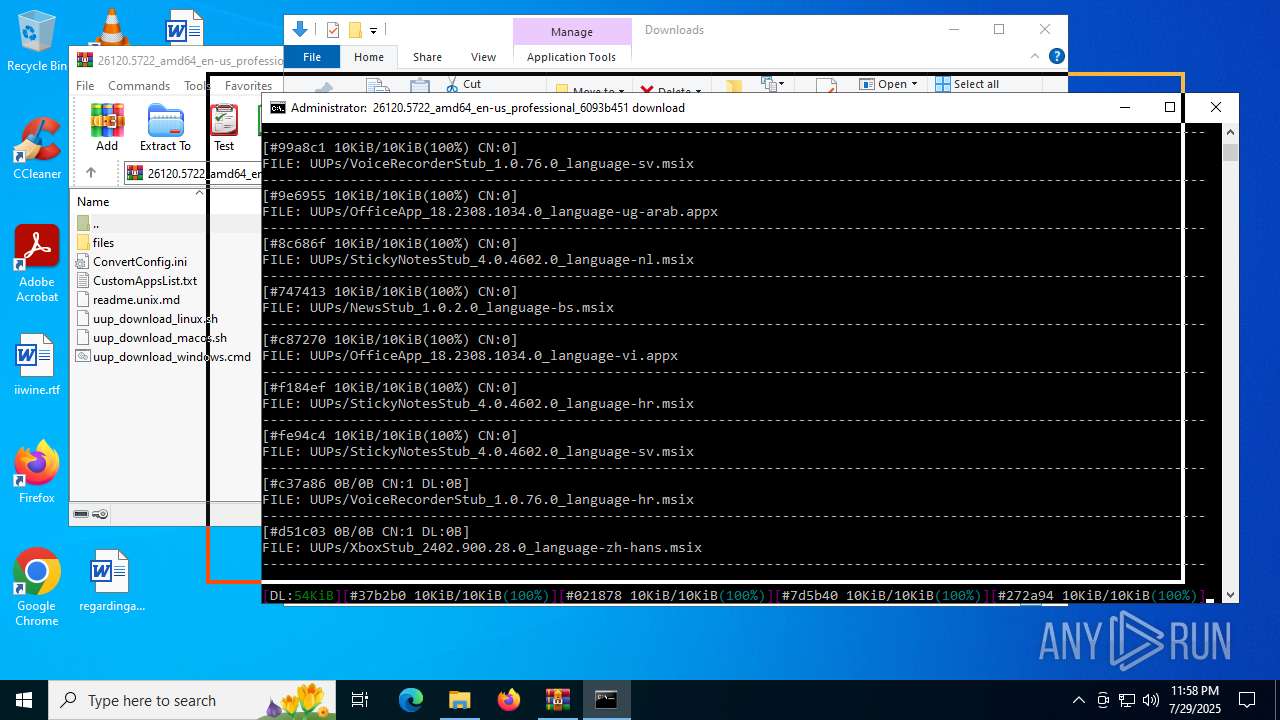
Task: Click the Extract To icon in WinRAR
Action: tap(165, 128)
